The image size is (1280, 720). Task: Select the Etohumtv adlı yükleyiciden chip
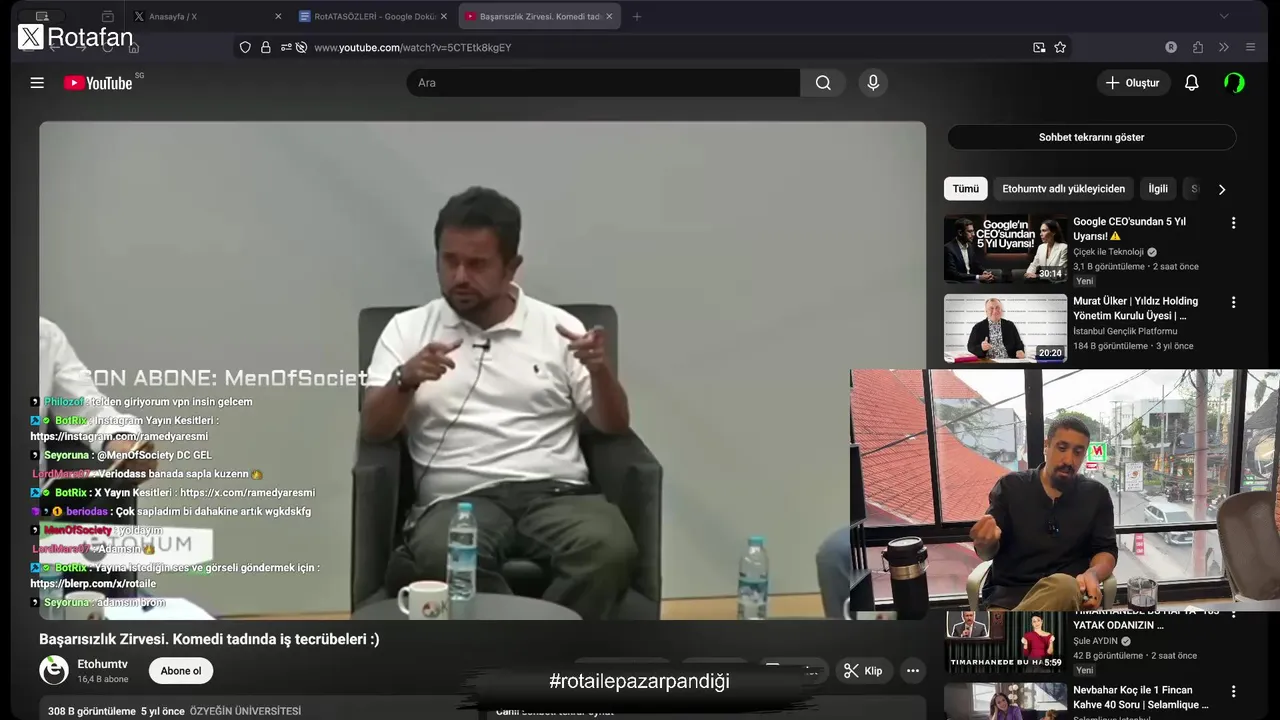1063,188
